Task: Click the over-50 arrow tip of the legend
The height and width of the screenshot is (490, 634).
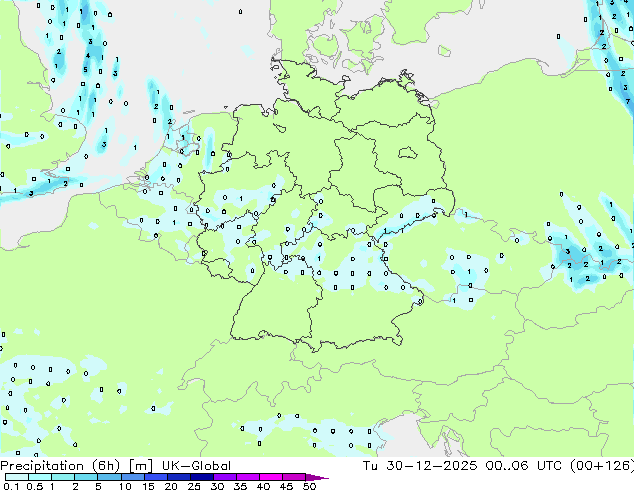Action: 317,477
